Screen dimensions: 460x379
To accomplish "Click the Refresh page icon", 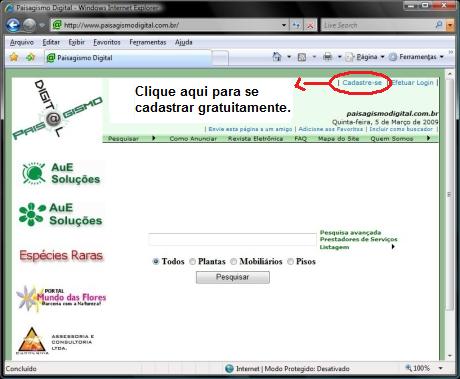I will pyautogui.click(x=296, y=25).
